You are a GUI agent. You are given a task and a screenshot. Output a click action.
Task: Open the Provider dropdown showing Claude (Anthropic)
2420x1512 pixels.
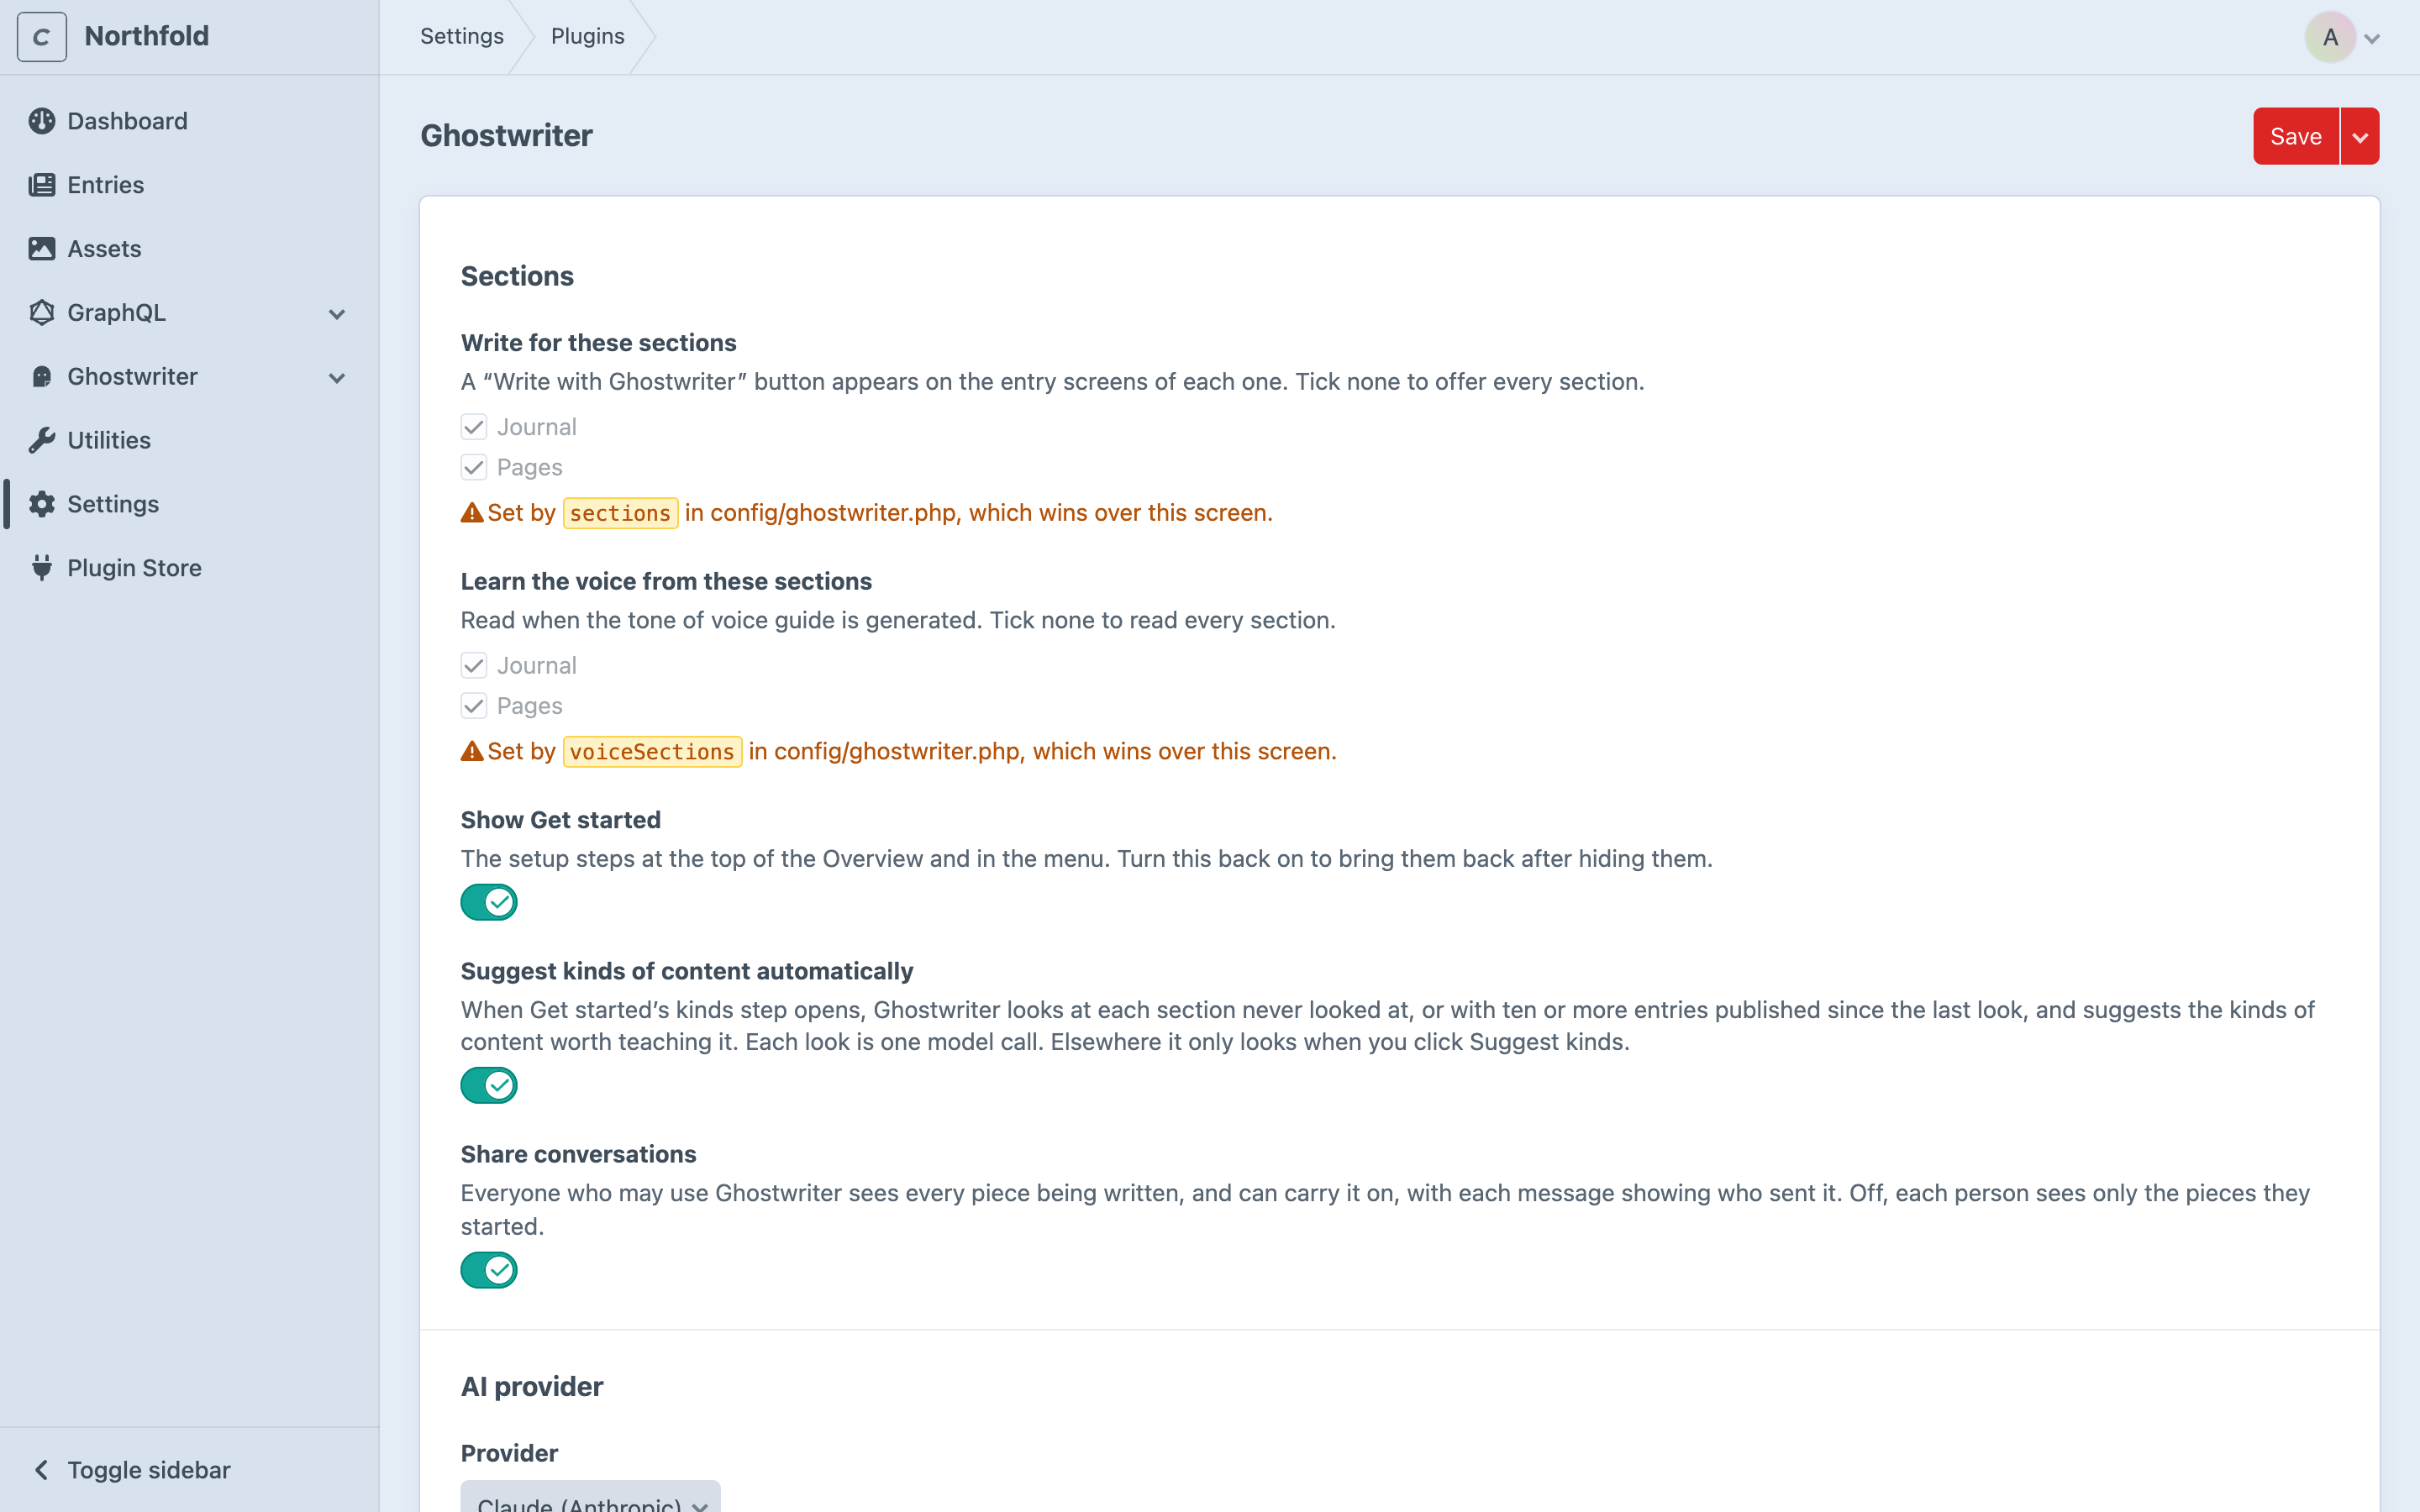coord(590,1496)
